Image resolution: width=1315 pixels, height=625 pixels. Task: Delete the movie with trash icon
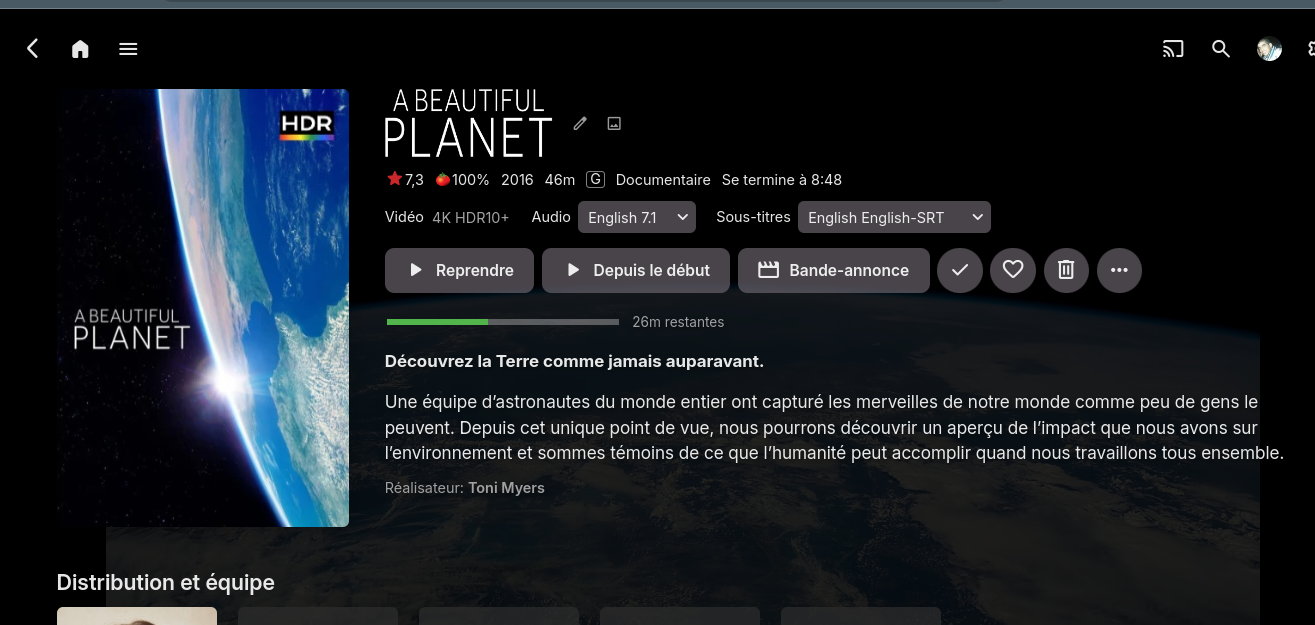(x=1066, y=270)
